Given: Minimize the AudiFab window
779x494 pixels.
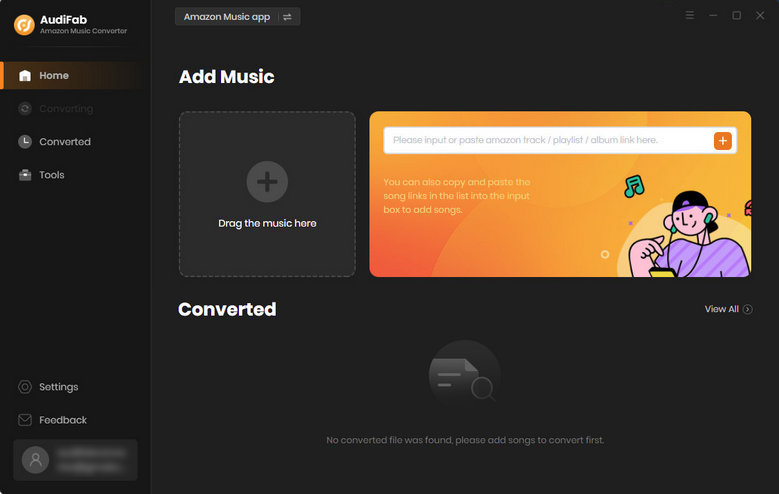Looking at the screenshot, I should pos(713,15).
